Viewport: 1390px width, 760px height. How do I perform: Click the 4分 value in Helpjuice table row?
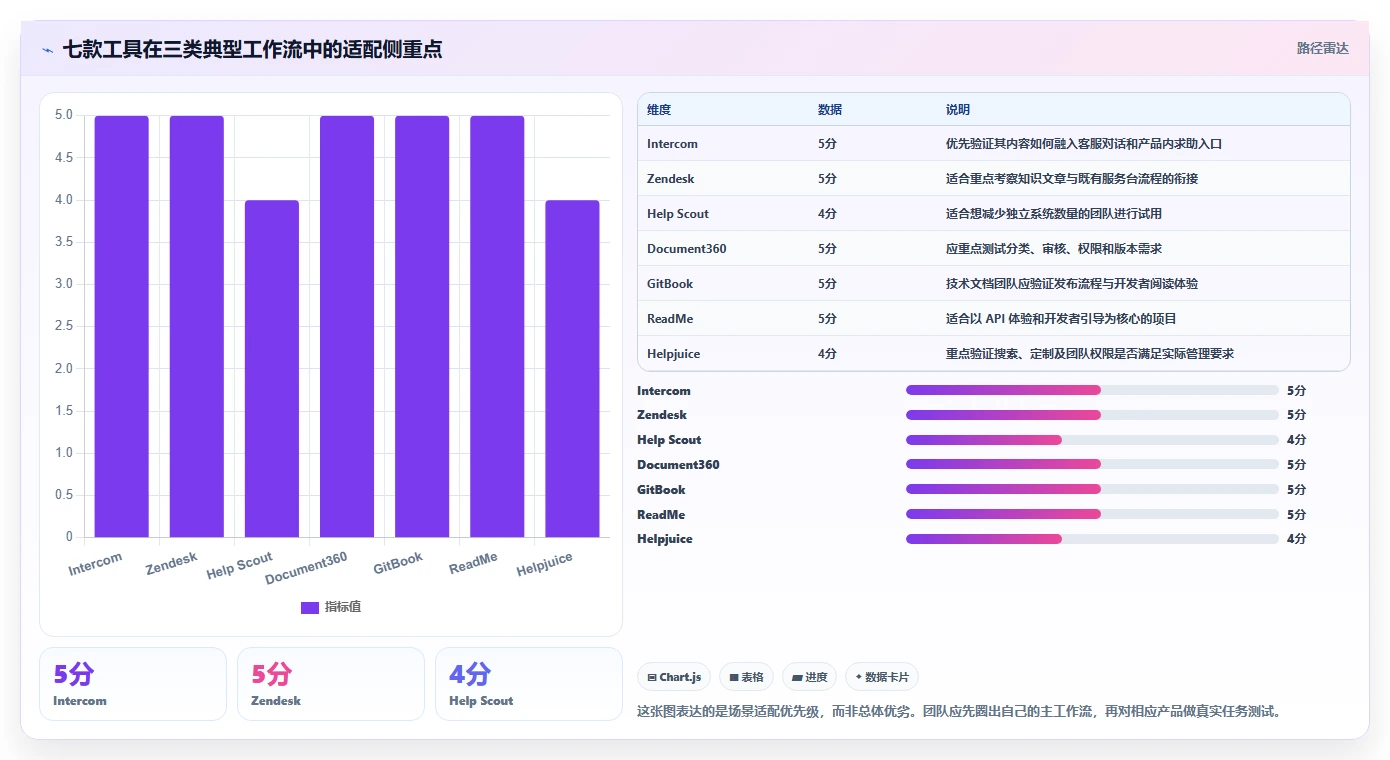827,354
